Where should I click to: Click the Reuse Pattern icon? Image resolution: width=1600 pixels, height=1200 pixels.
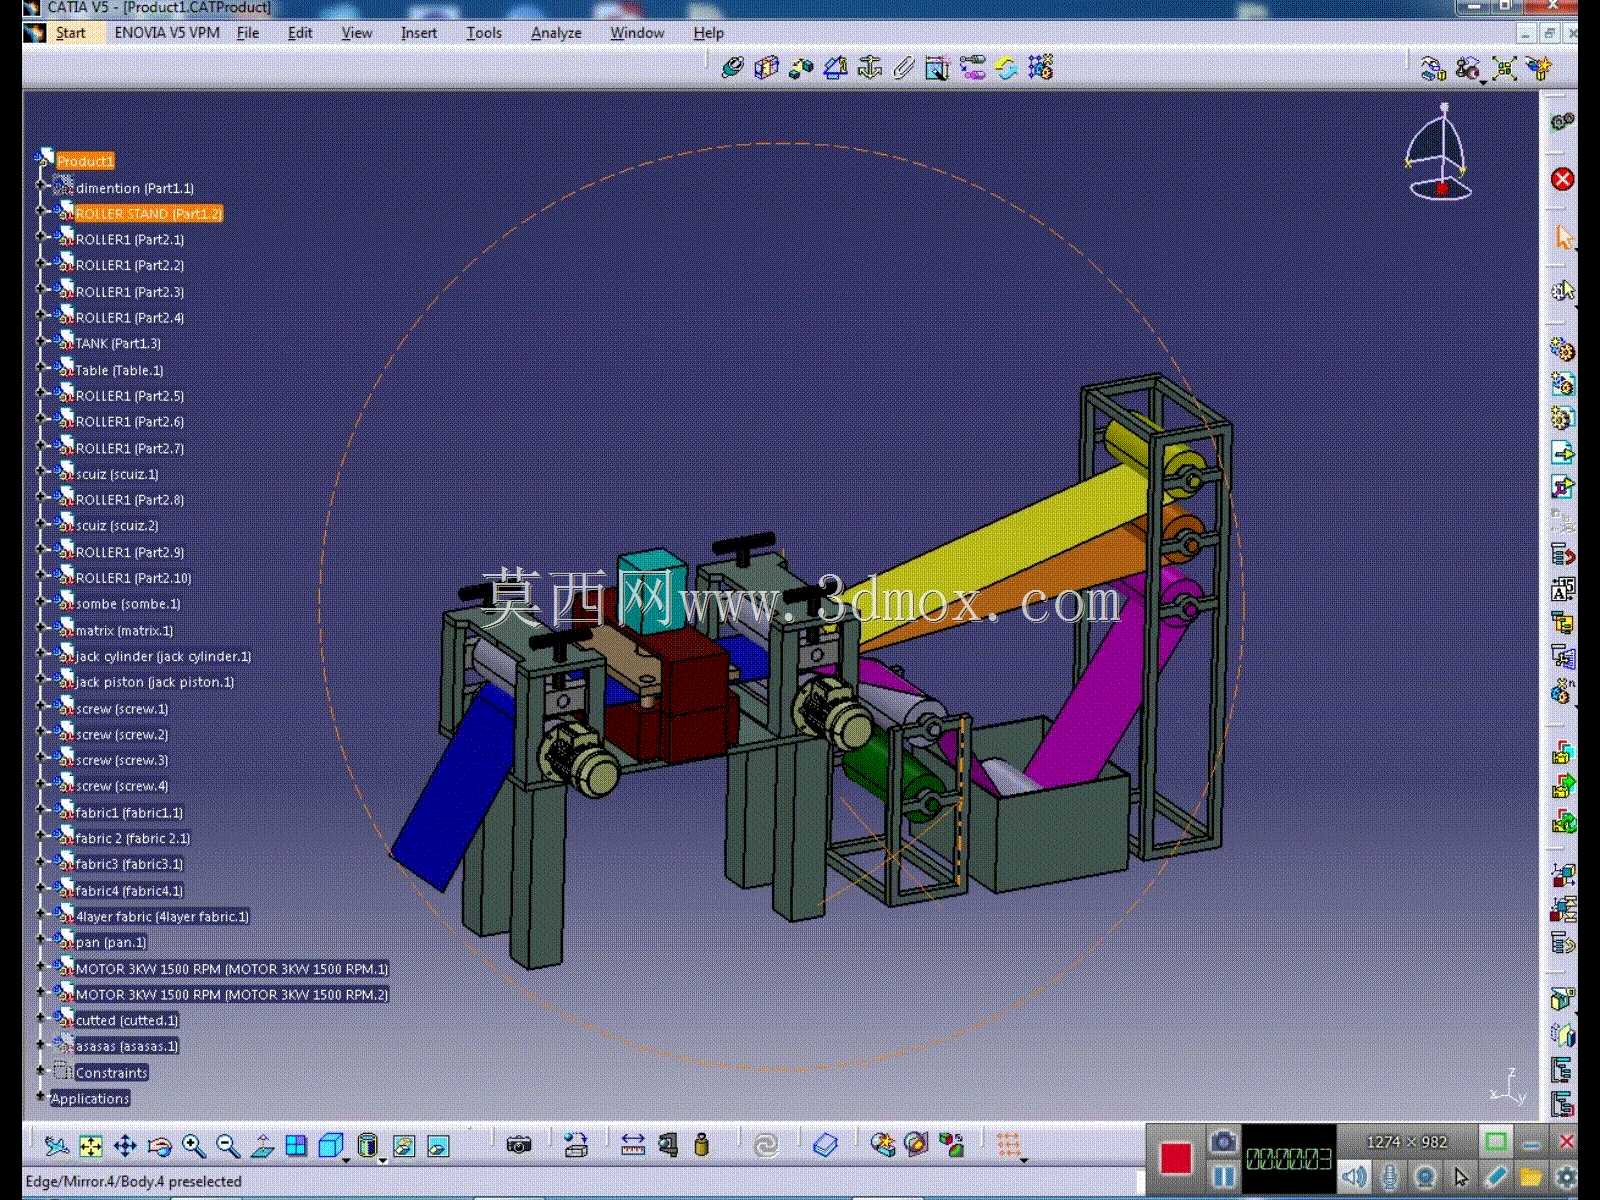click(x=1041, y=68)
